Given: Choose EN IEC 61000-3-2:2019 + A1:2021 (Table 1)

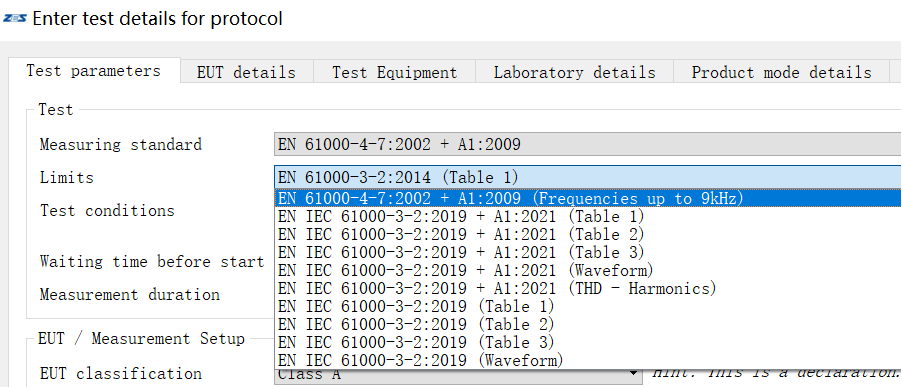Looking at the screenshot, I should [x=588, y=217].
